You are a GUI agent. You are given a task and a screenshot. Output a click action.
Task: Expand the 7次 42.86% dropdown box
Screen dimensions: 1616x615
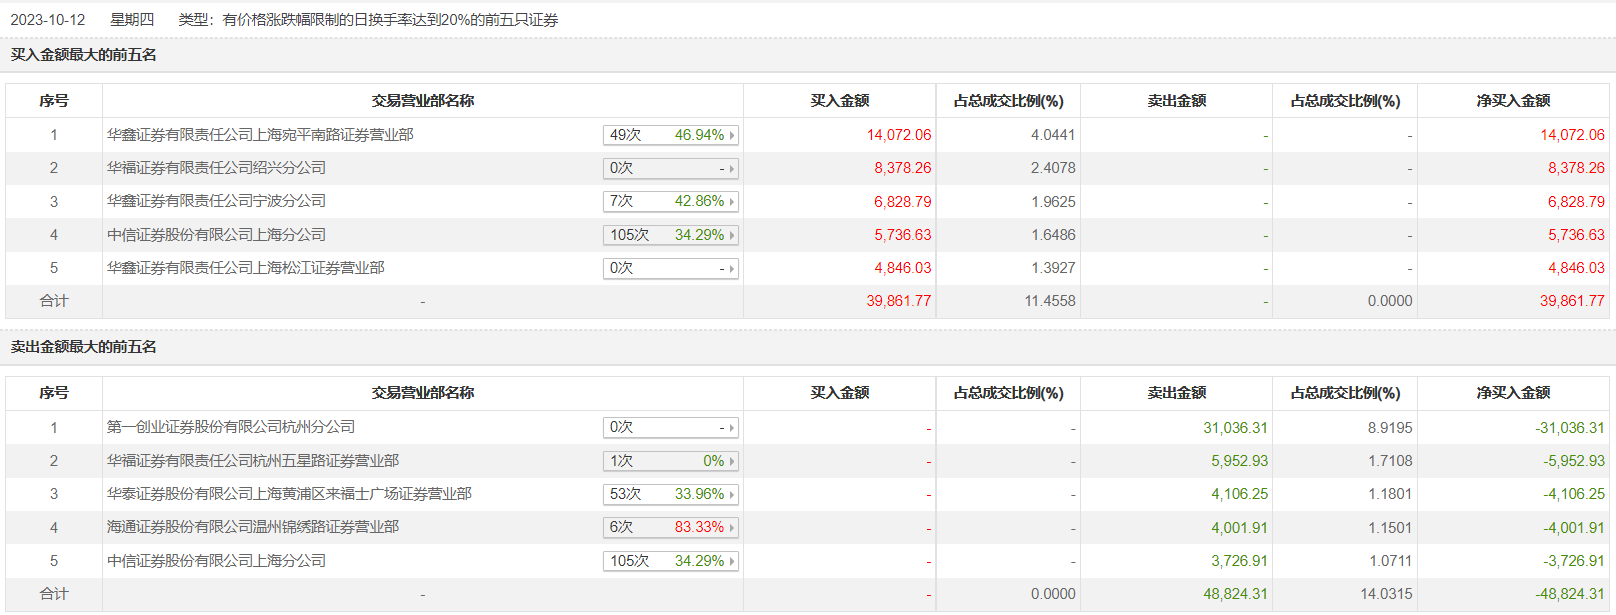tap(671, 201)
